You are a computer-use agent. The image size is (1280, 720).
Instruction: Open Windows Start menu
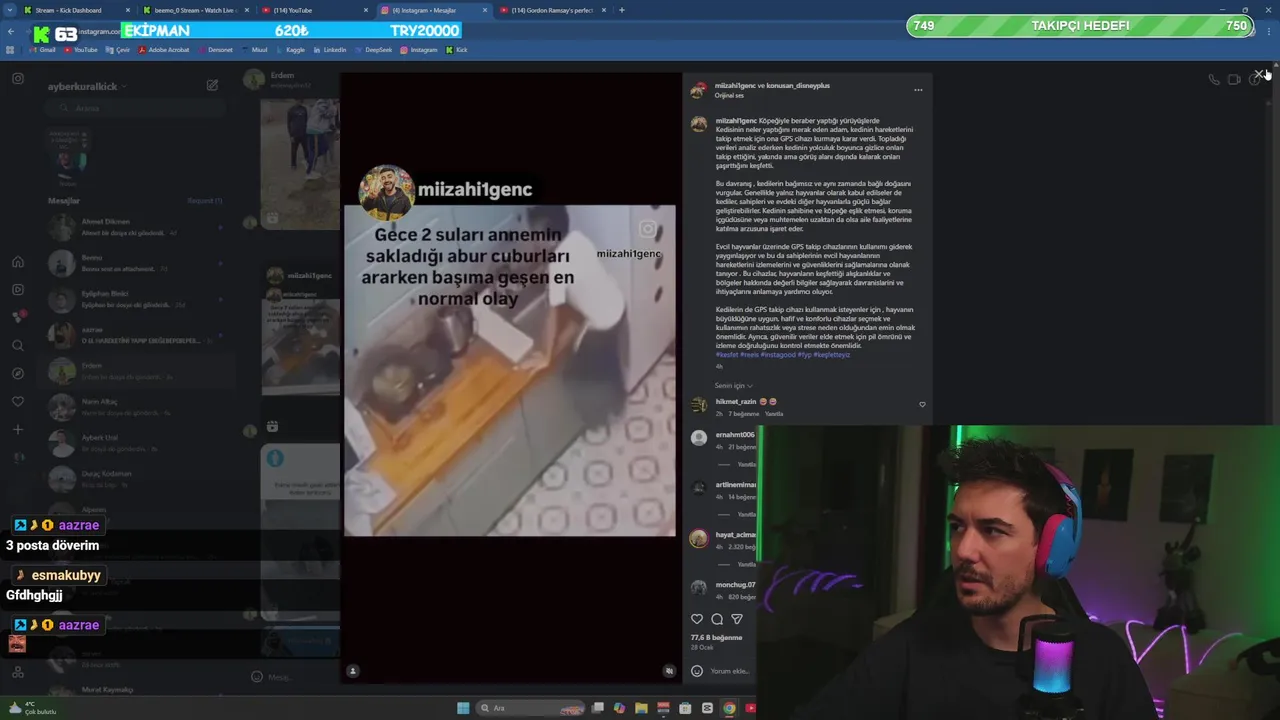(x=463, y=708)
